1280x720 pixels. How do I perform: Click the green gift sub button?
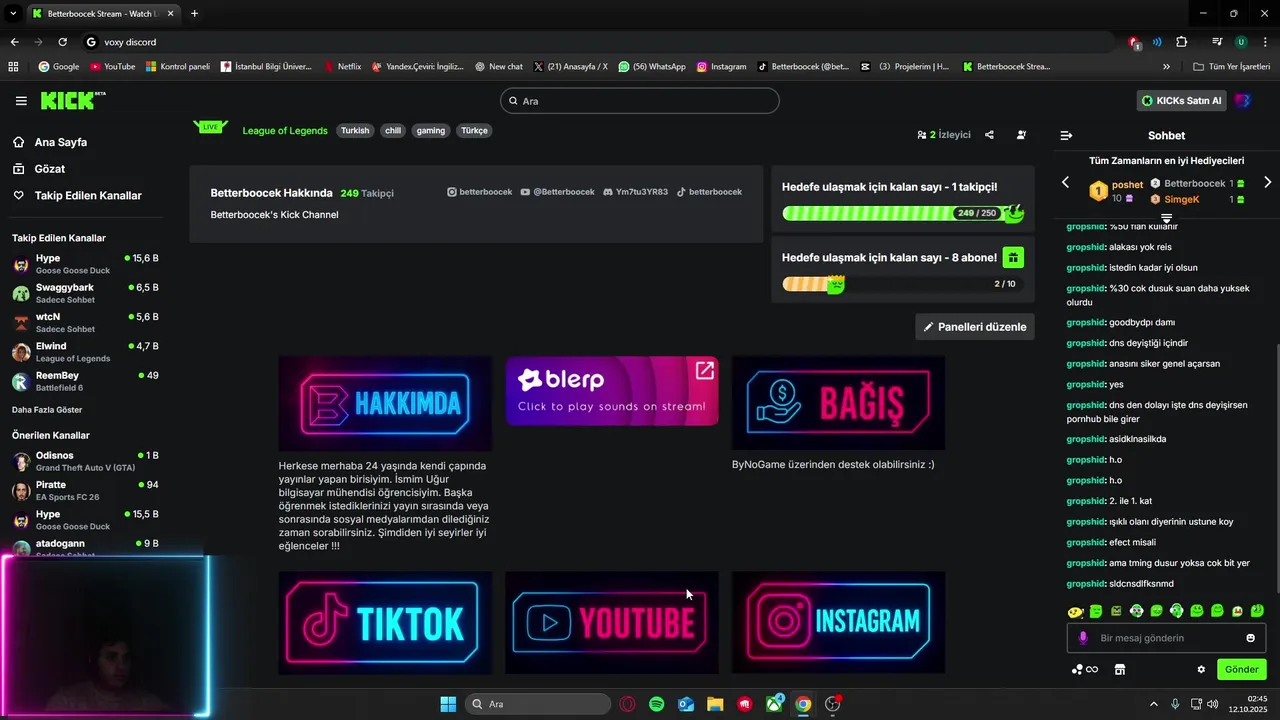(x=1013, y=258)
